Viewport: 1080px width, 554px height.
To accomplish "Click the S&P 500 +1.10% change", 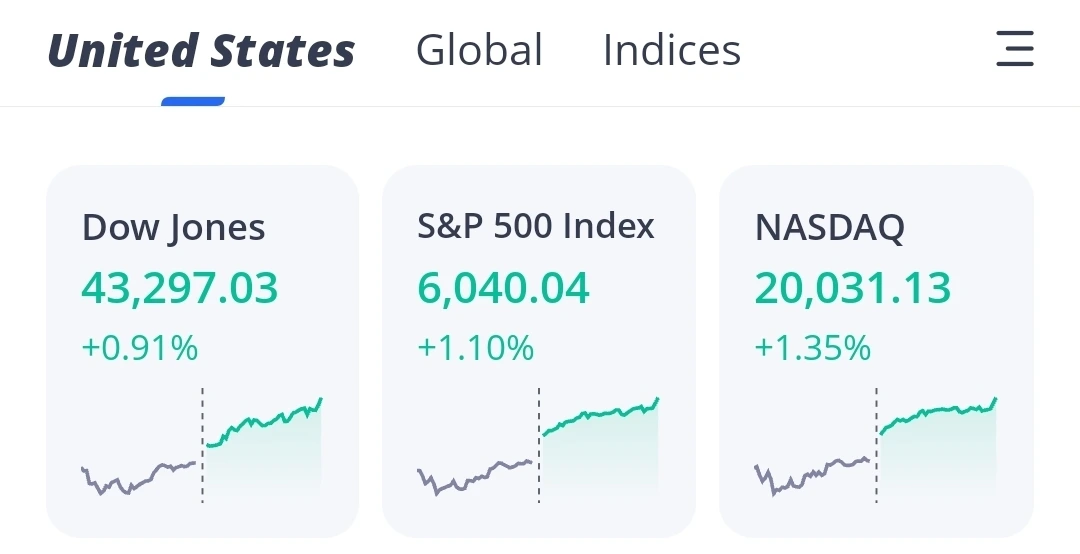I will point(476,349).
